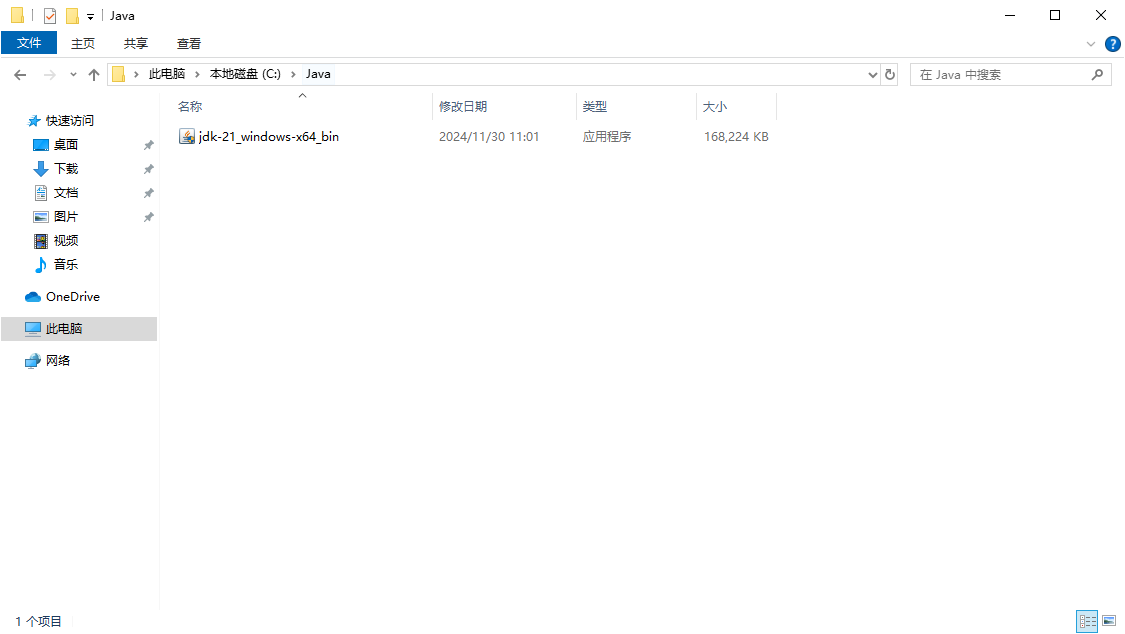The image size is (1125, 634).
Task: Switch to large icons view layout
Action: [1109, 621]
